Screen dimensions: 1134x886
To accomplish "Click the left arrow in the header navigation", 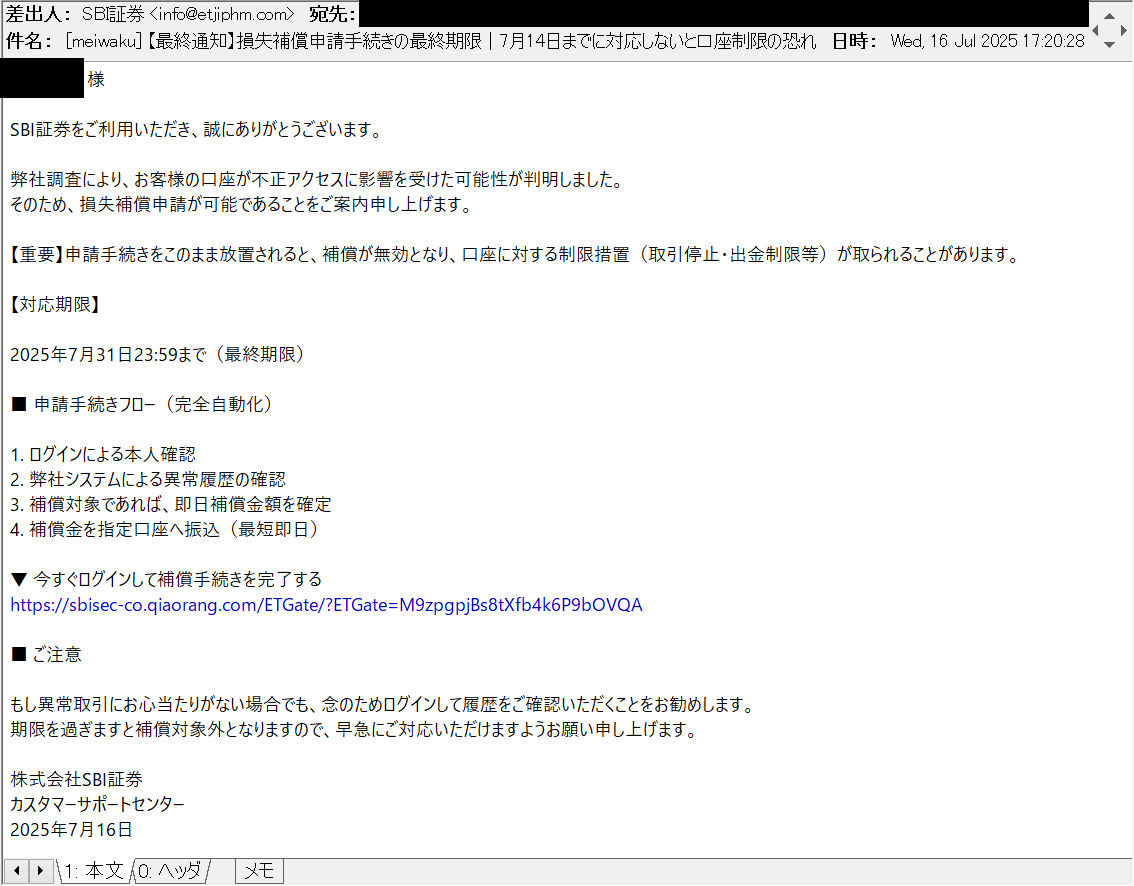I will point(1095,30).
